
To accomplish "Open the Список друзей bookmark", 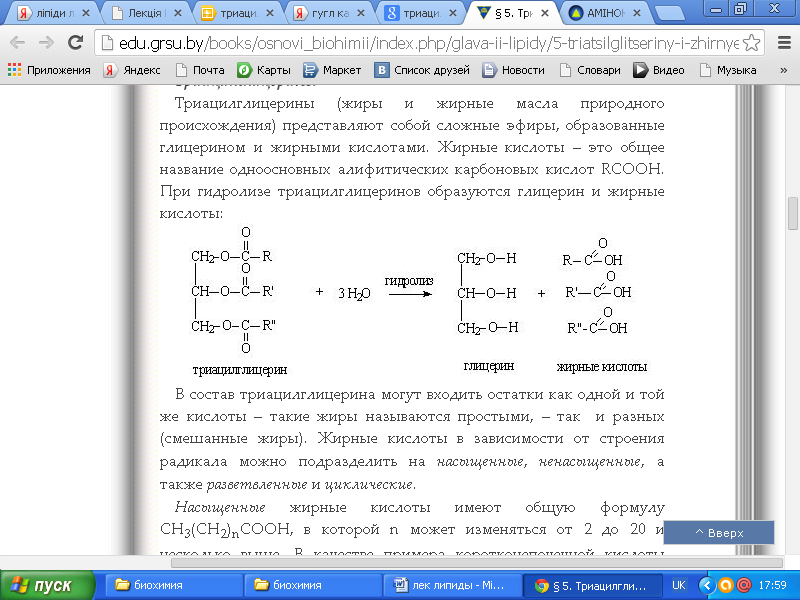I will click(x=422, y=70).
